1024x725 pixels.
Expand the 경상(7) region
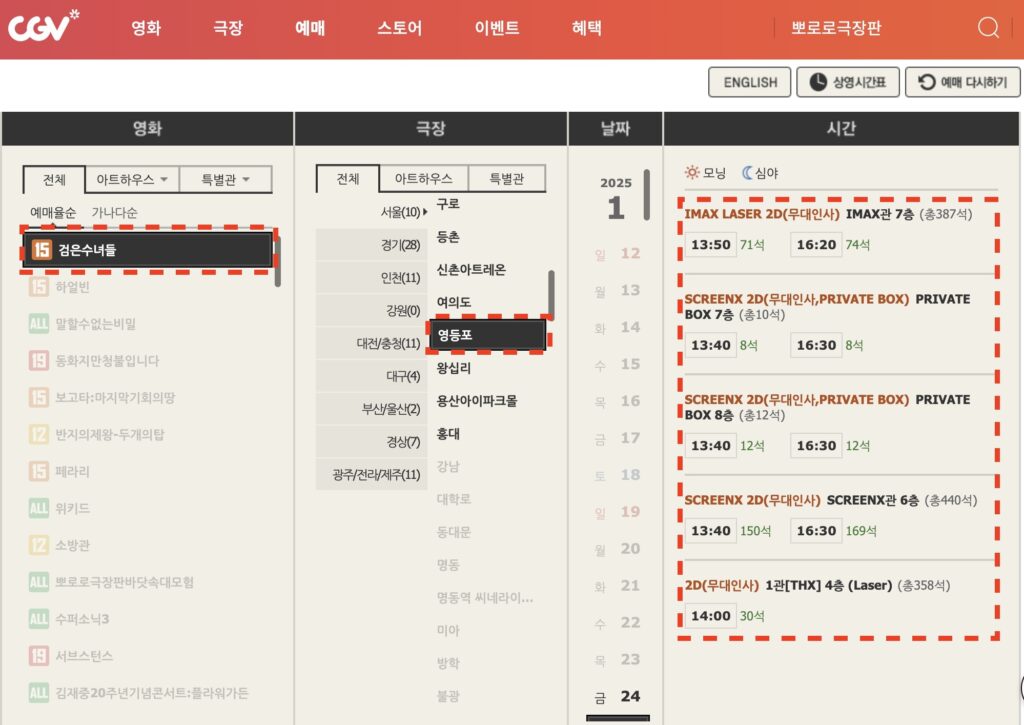pyautogui.click(x=372, y=442)
